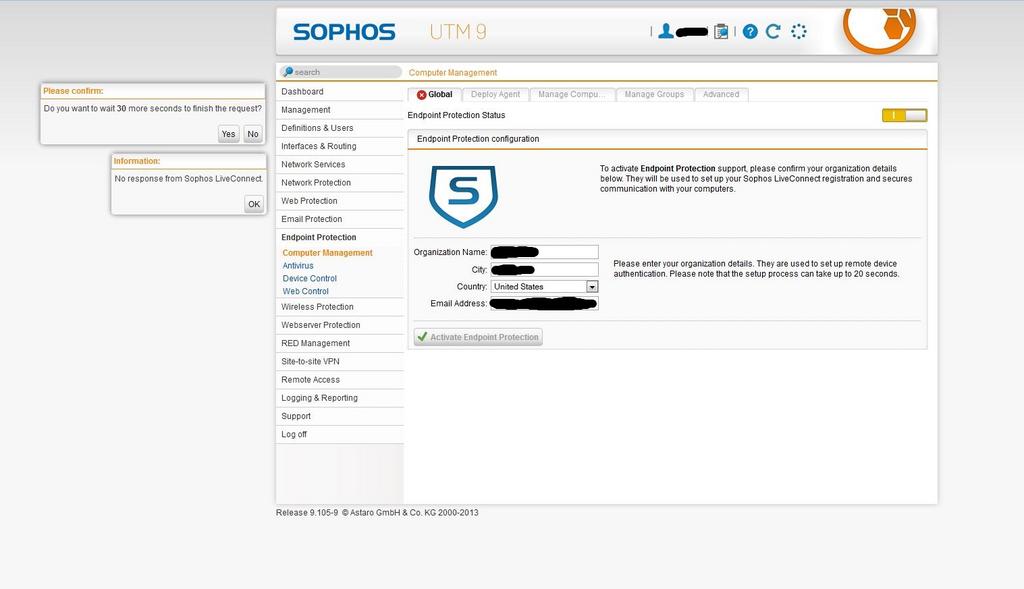Click the Sophos shield emblem
Image resolution: width=1024 pixels, height=589 pixels.
463,196
